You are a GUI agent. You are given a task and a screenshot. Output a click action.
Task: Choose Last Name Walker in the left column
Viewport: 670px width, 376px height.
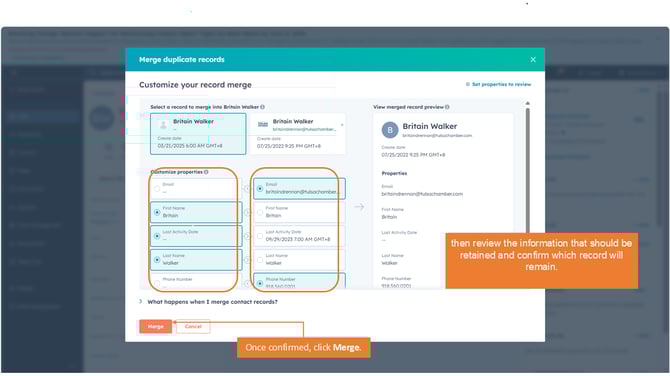tap(196, 259)
